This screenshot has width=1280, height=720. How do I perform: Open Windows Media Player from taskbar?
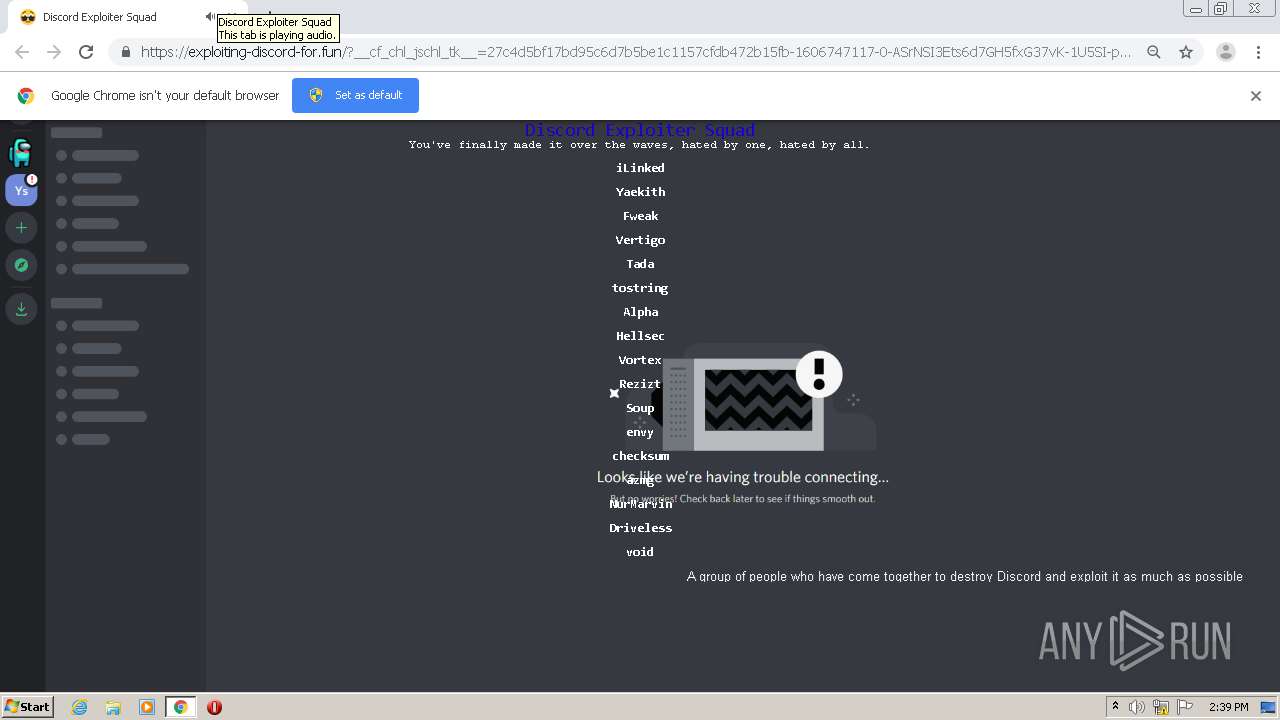[147, 707]
